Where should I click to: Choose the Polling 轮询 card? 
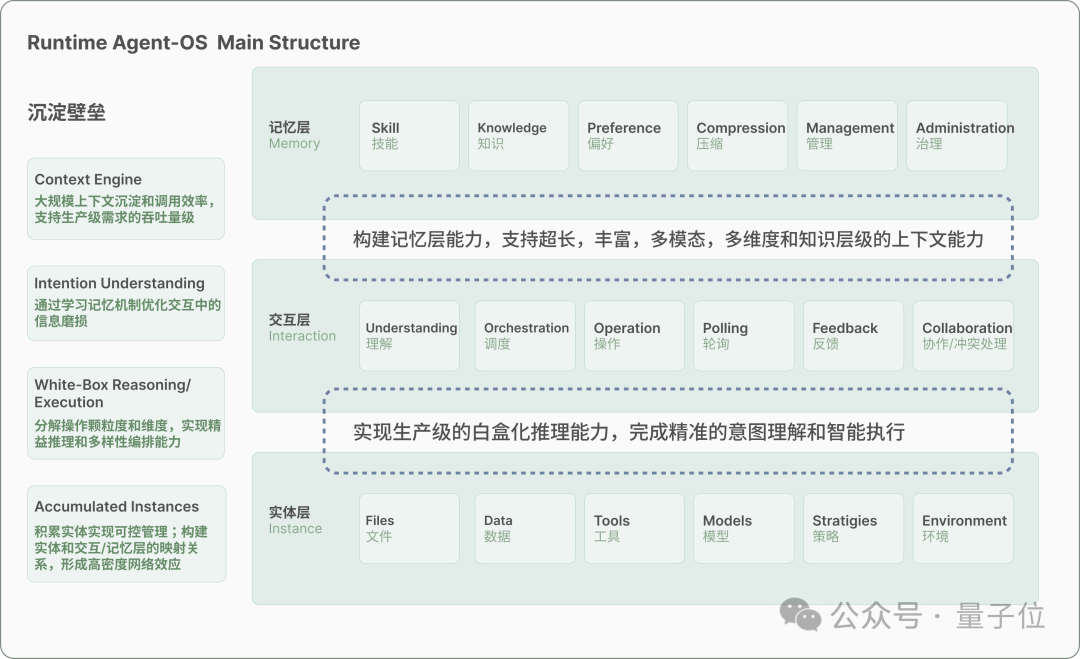point(744,335)
